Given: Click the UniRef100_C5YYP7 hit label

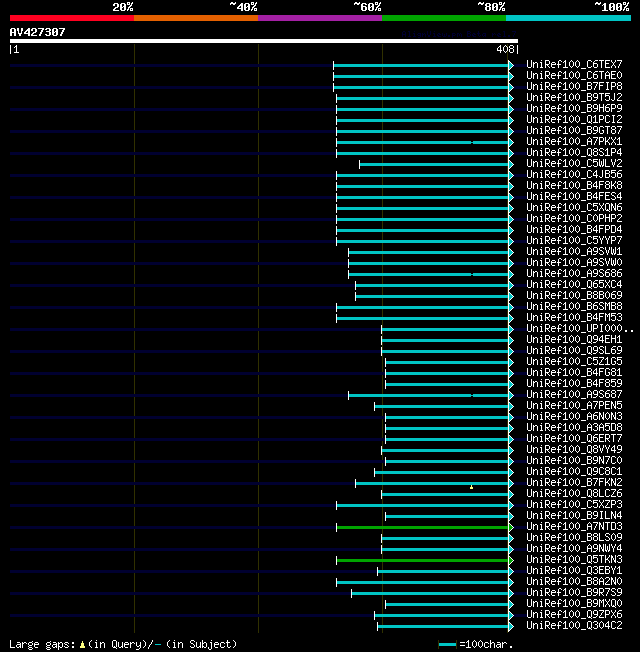Looking at the screenshot, I should coord(574,240).
